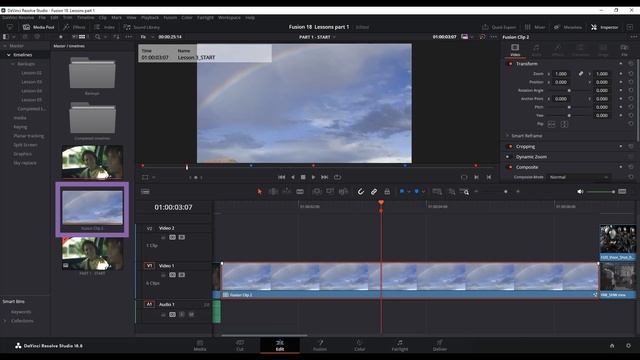Image resolution: width=640 pixels, height=360 pixels.
Task: Switch to the Deliver page
Action: pyautogui.click(x=440, y=345)
